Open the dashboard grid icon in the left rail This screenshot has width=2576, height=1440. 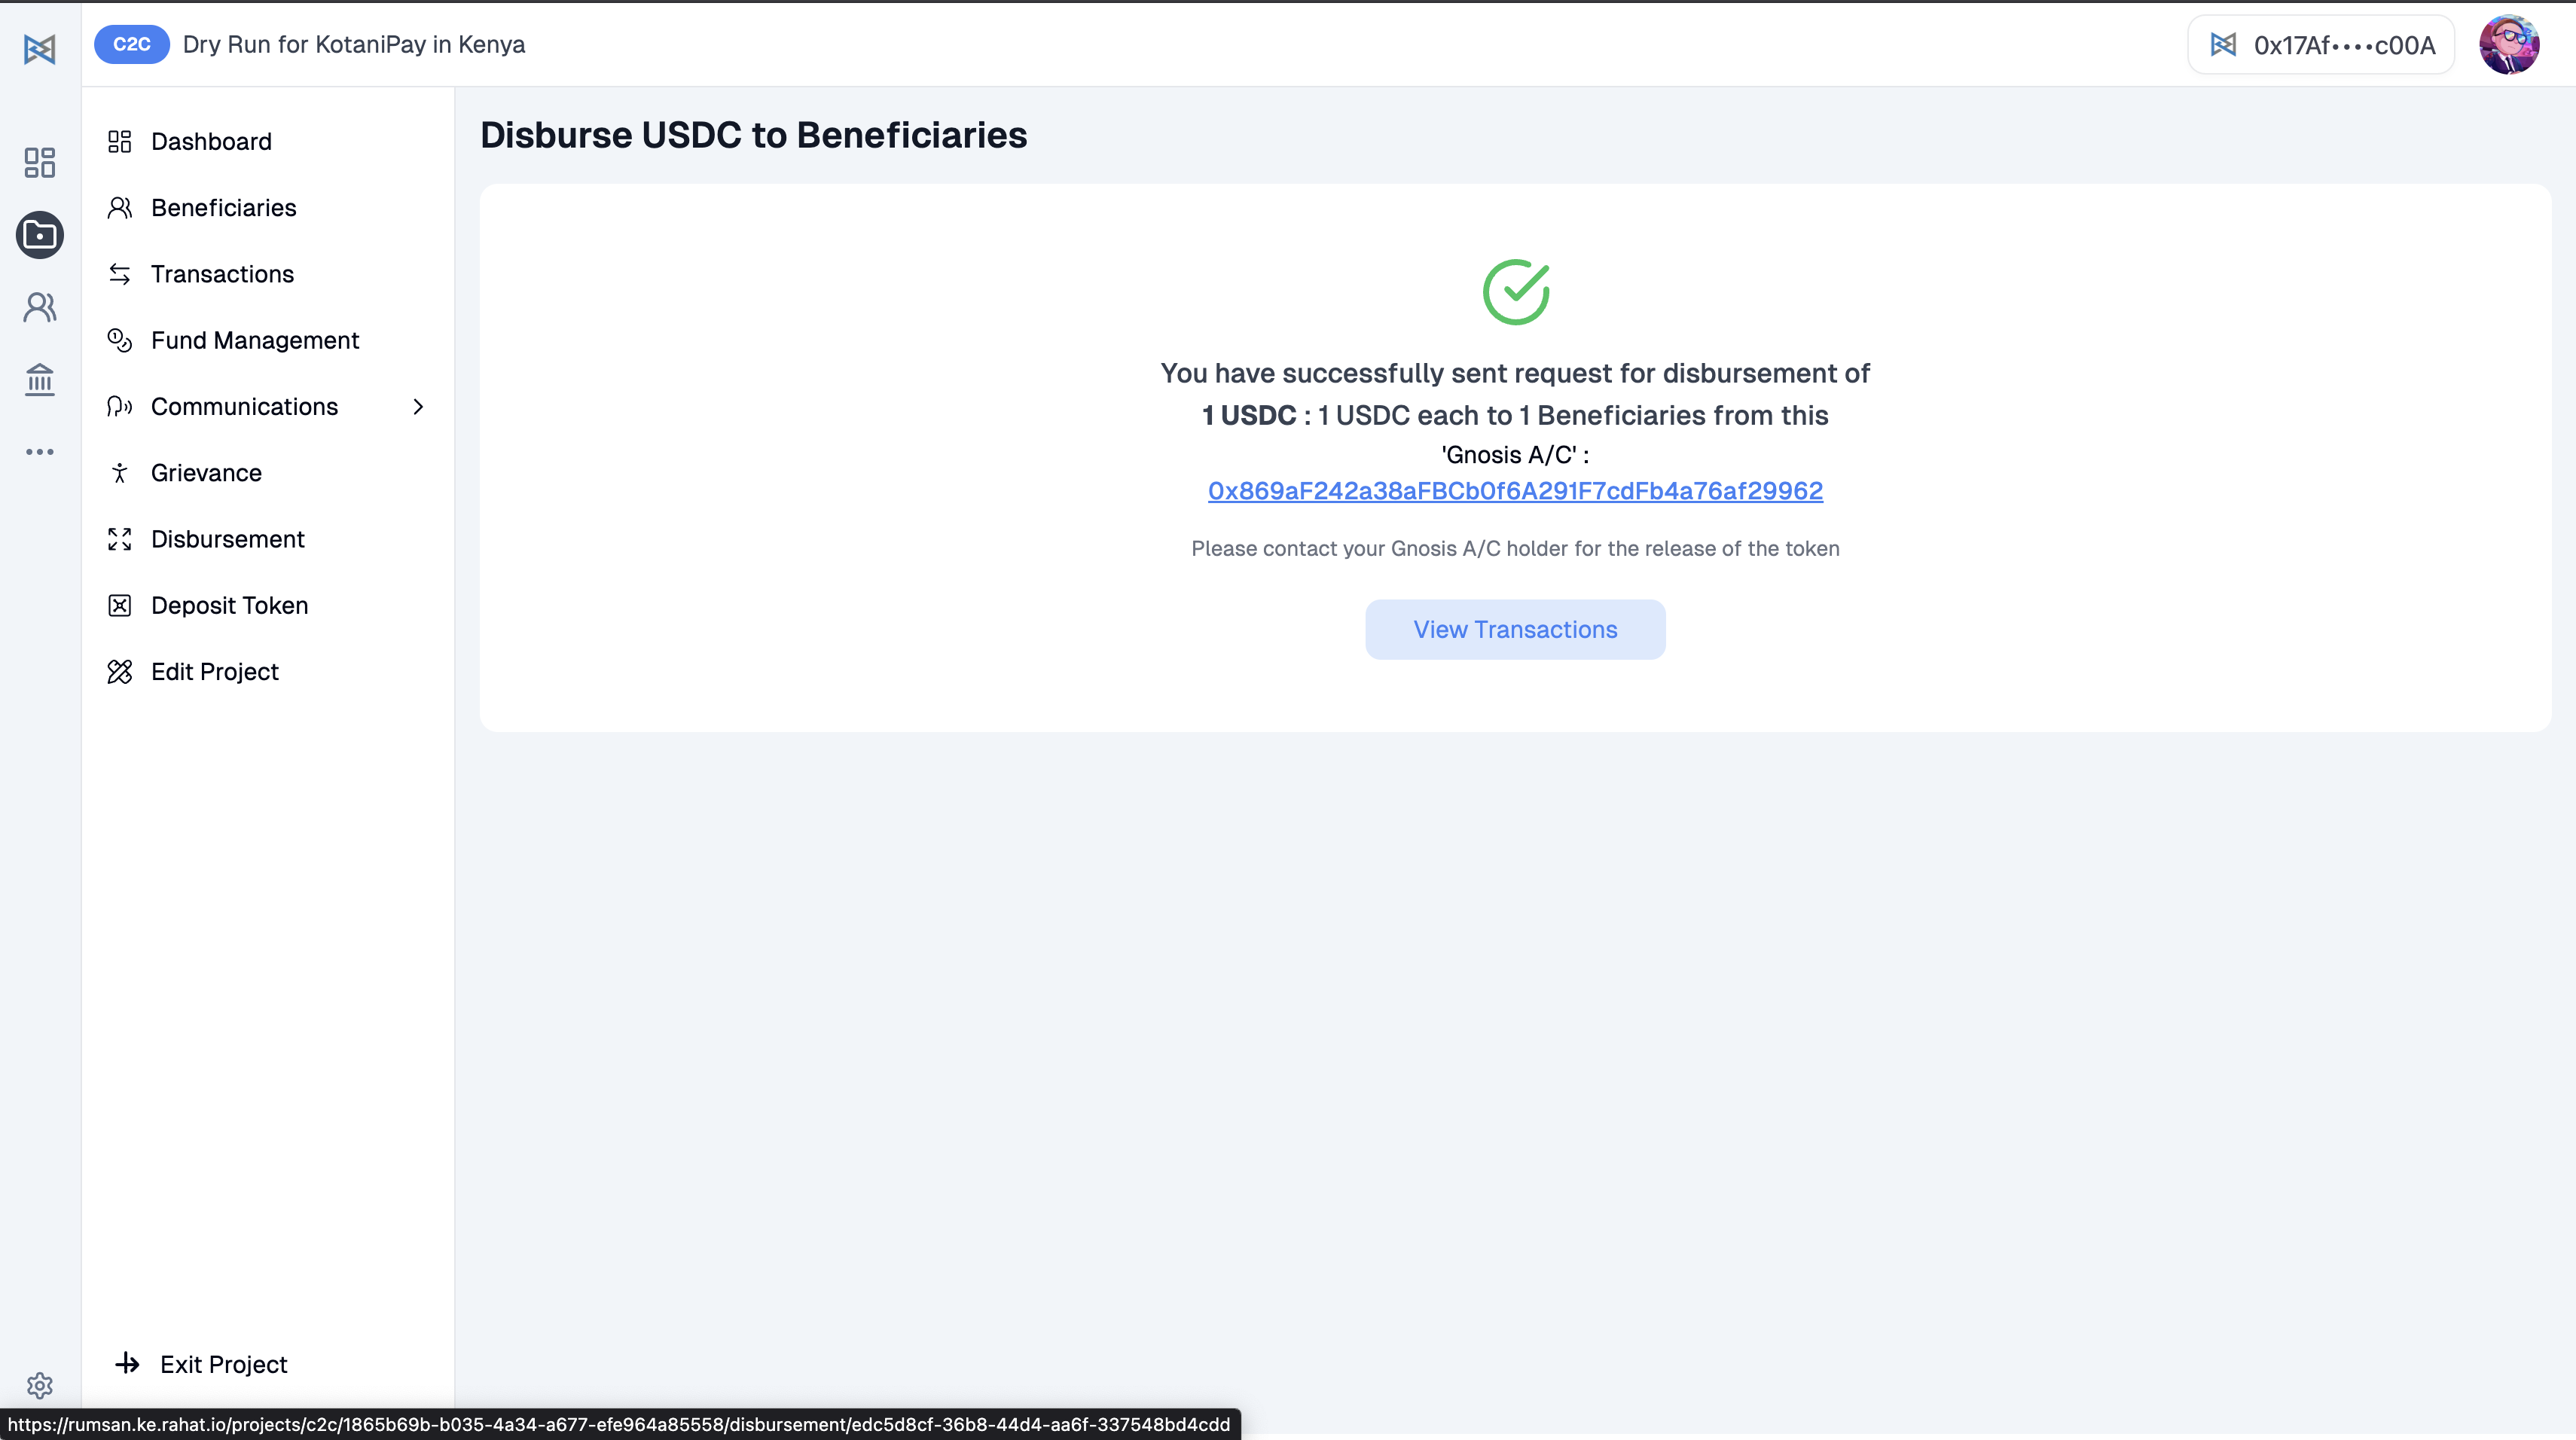tap(40, 162)
